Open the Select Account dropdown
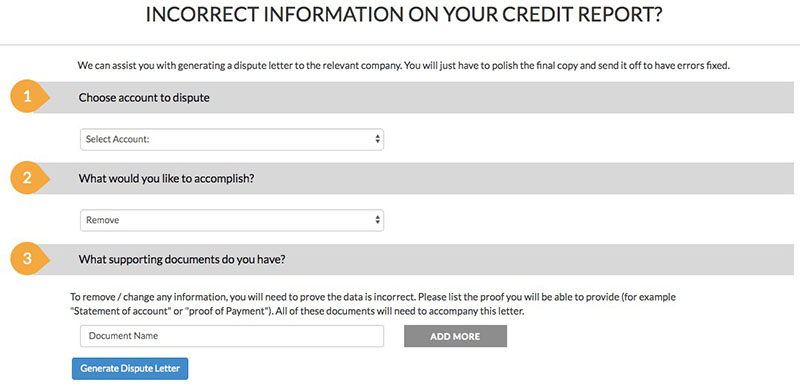800x388 pixels. [x=232, y=139]
